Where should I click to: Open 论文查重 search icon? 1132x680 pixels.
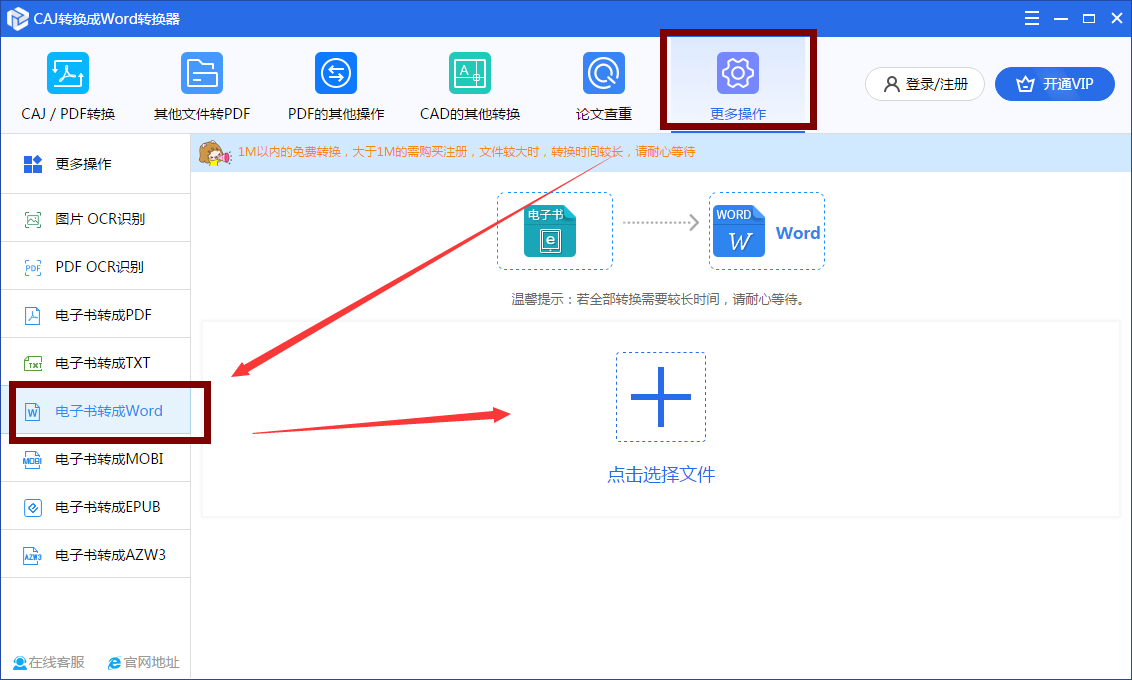pyautogui.click(x=604, y=73)
